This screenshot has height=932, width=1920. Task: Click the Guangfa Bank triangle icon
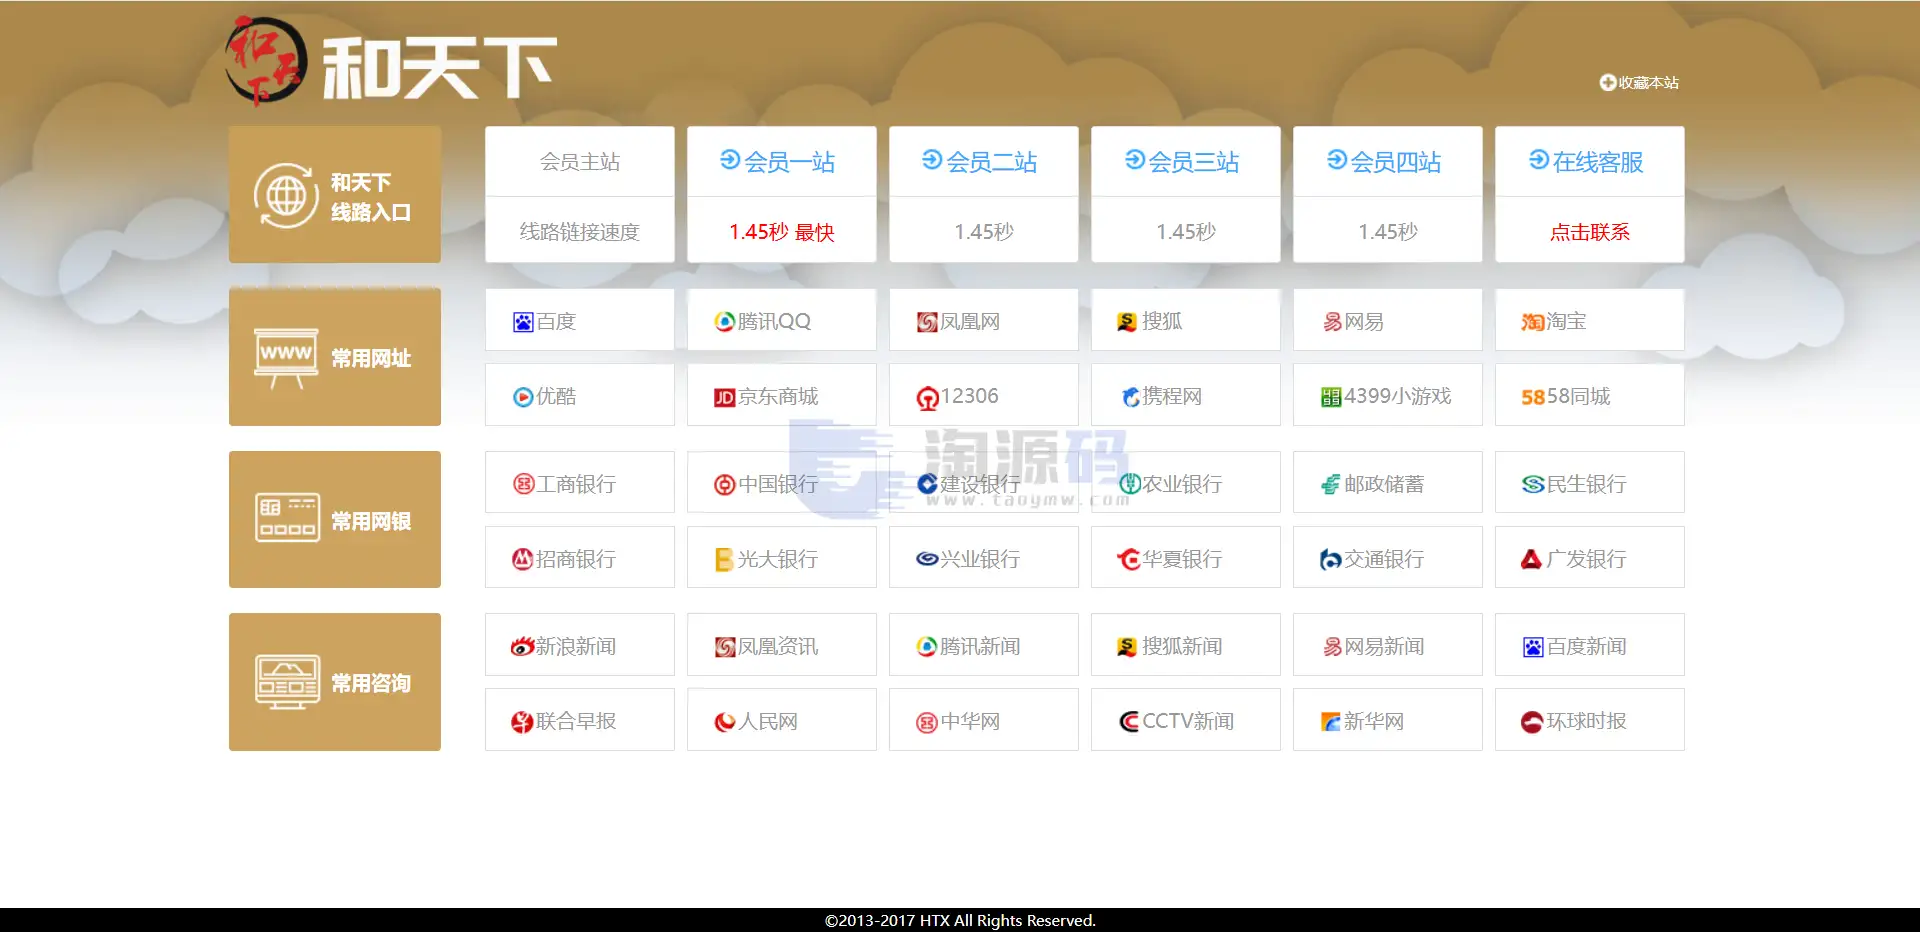1531,560
